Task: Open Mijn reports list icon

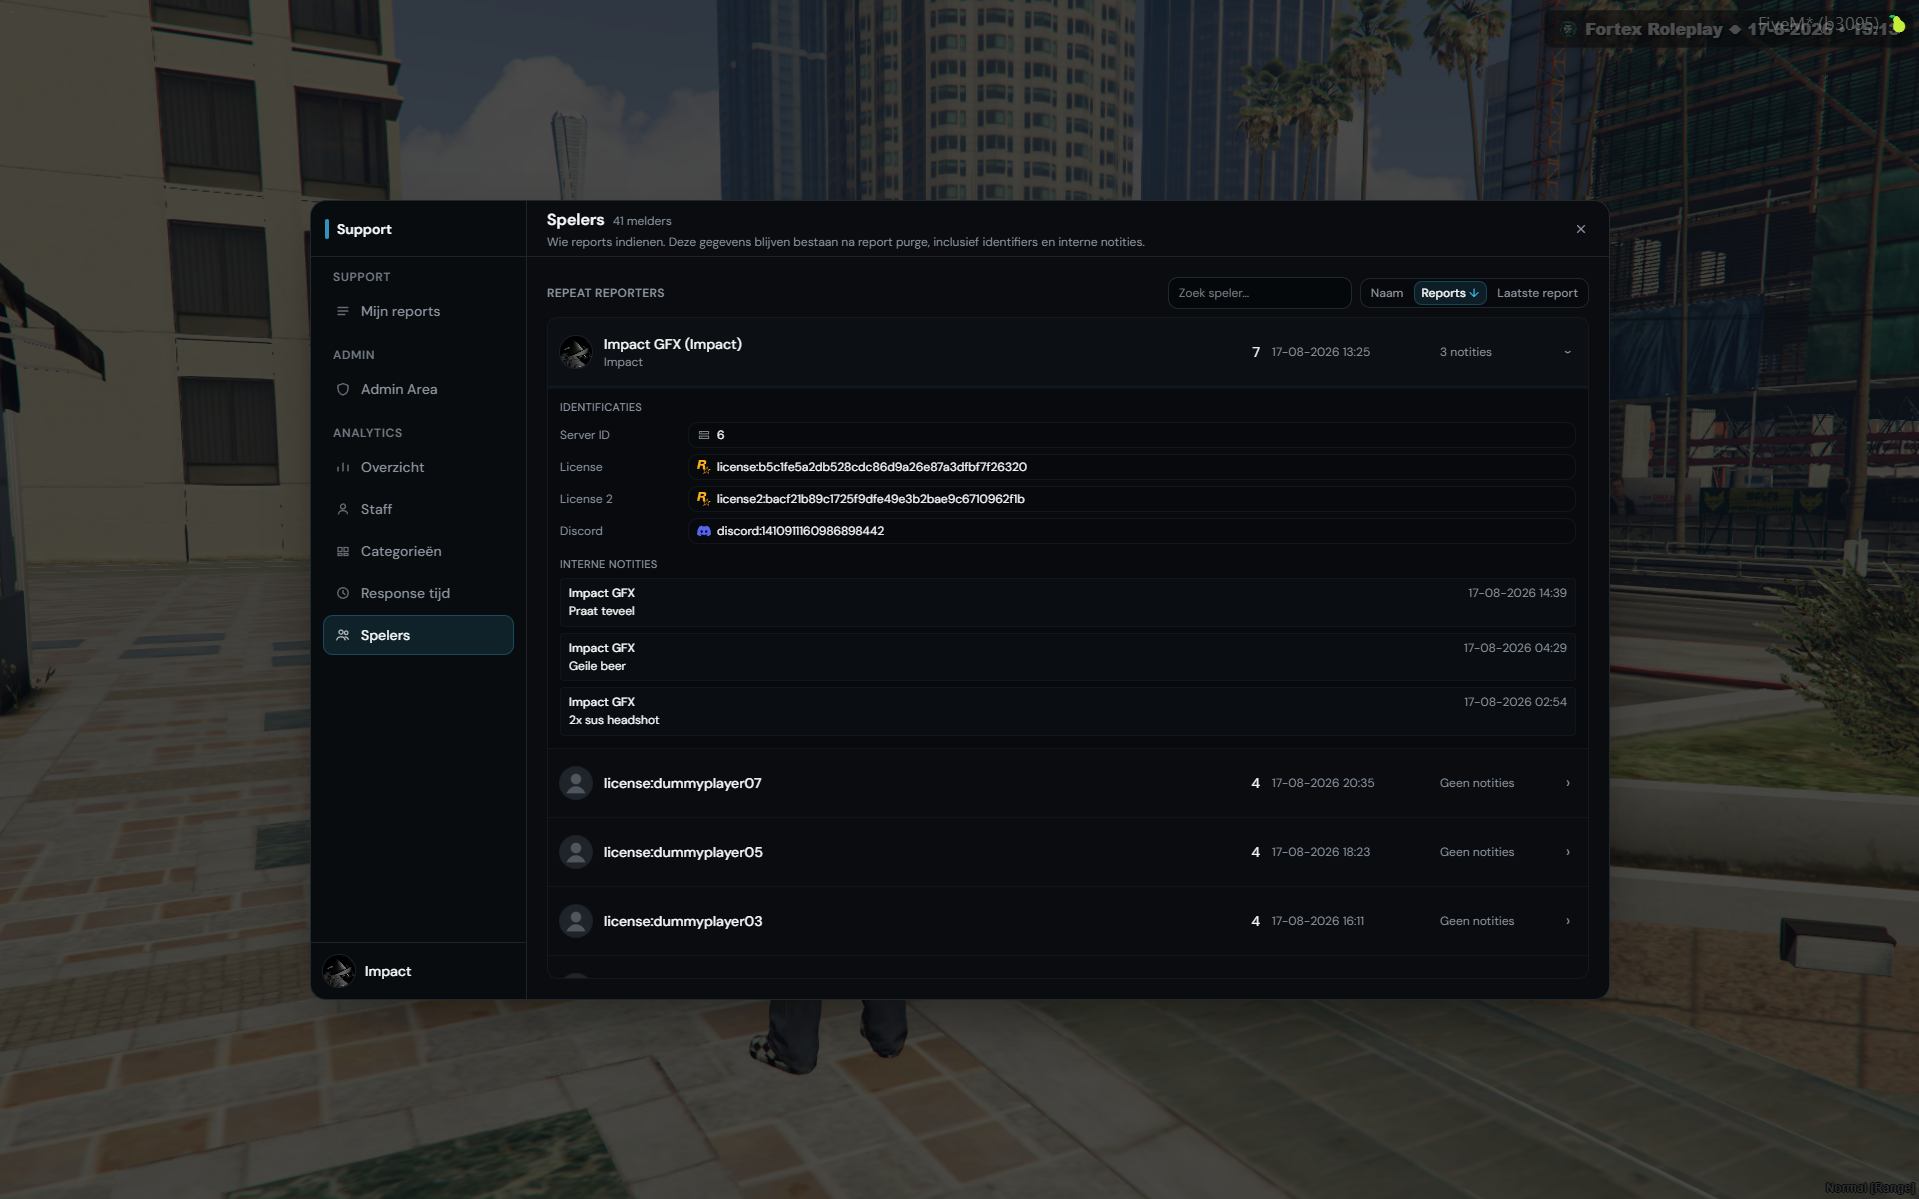Action: tap(343, 311)
